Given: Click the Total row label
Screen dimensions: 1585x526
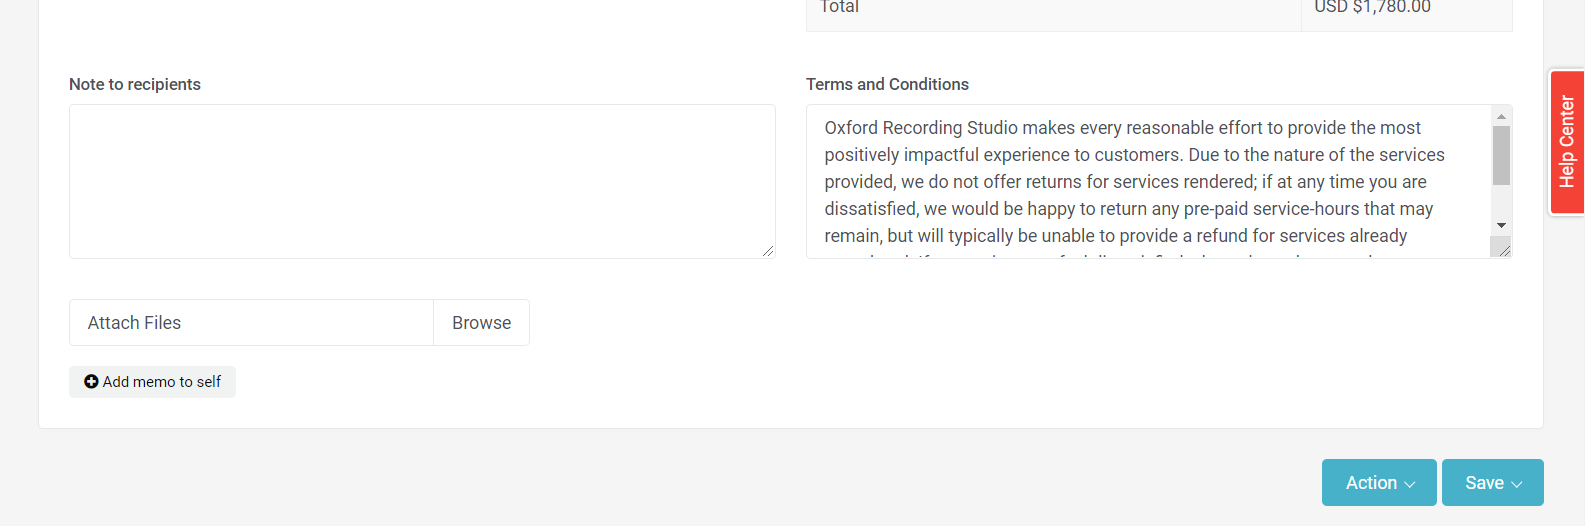Looking at the screenshot, I should click(x=839, y=8).
